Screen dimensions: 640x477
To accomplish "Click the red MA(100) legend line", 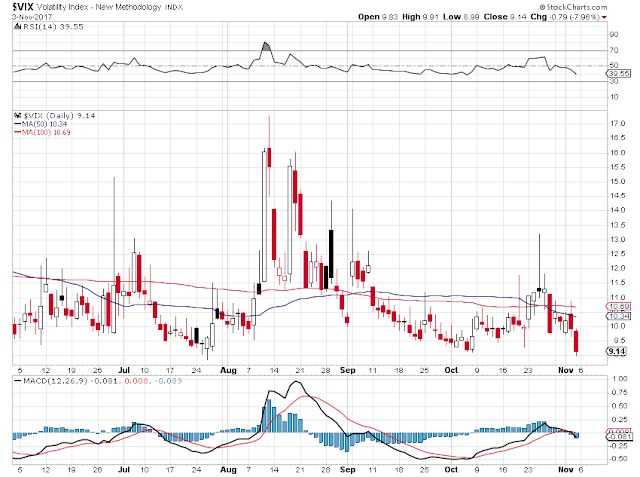I will point(18,132).
